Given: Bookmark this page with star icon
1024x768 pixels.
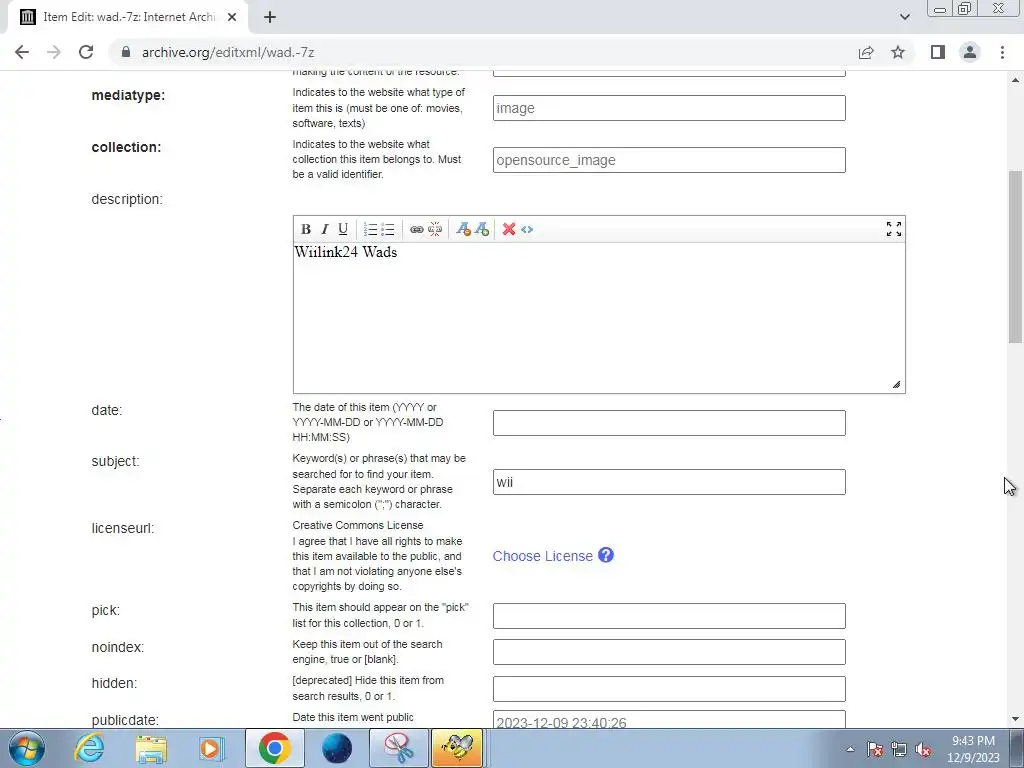Looking at the screenshot, I should point(898,52).
